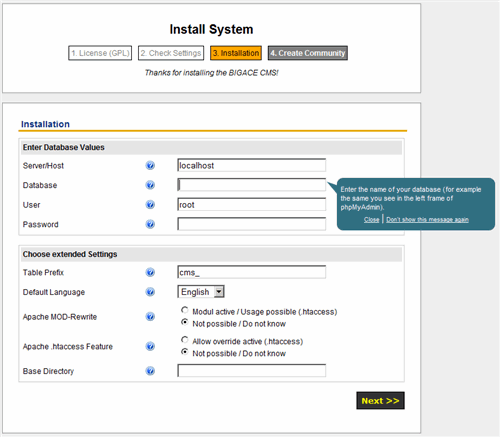
Task: Click the 'Base Directory' label
Action: 48,371
